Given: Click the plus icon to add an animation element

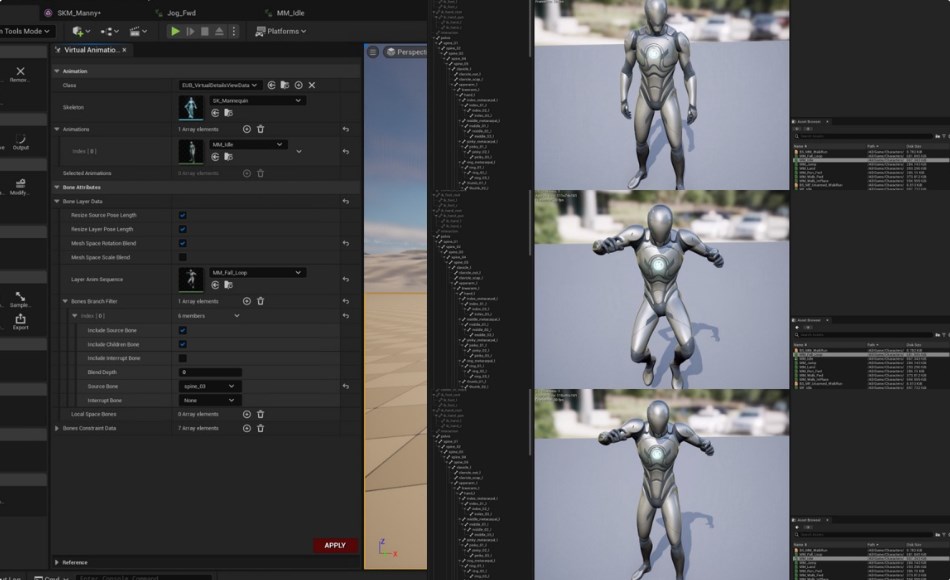Looking at the screenshot, I should point(246,129).
